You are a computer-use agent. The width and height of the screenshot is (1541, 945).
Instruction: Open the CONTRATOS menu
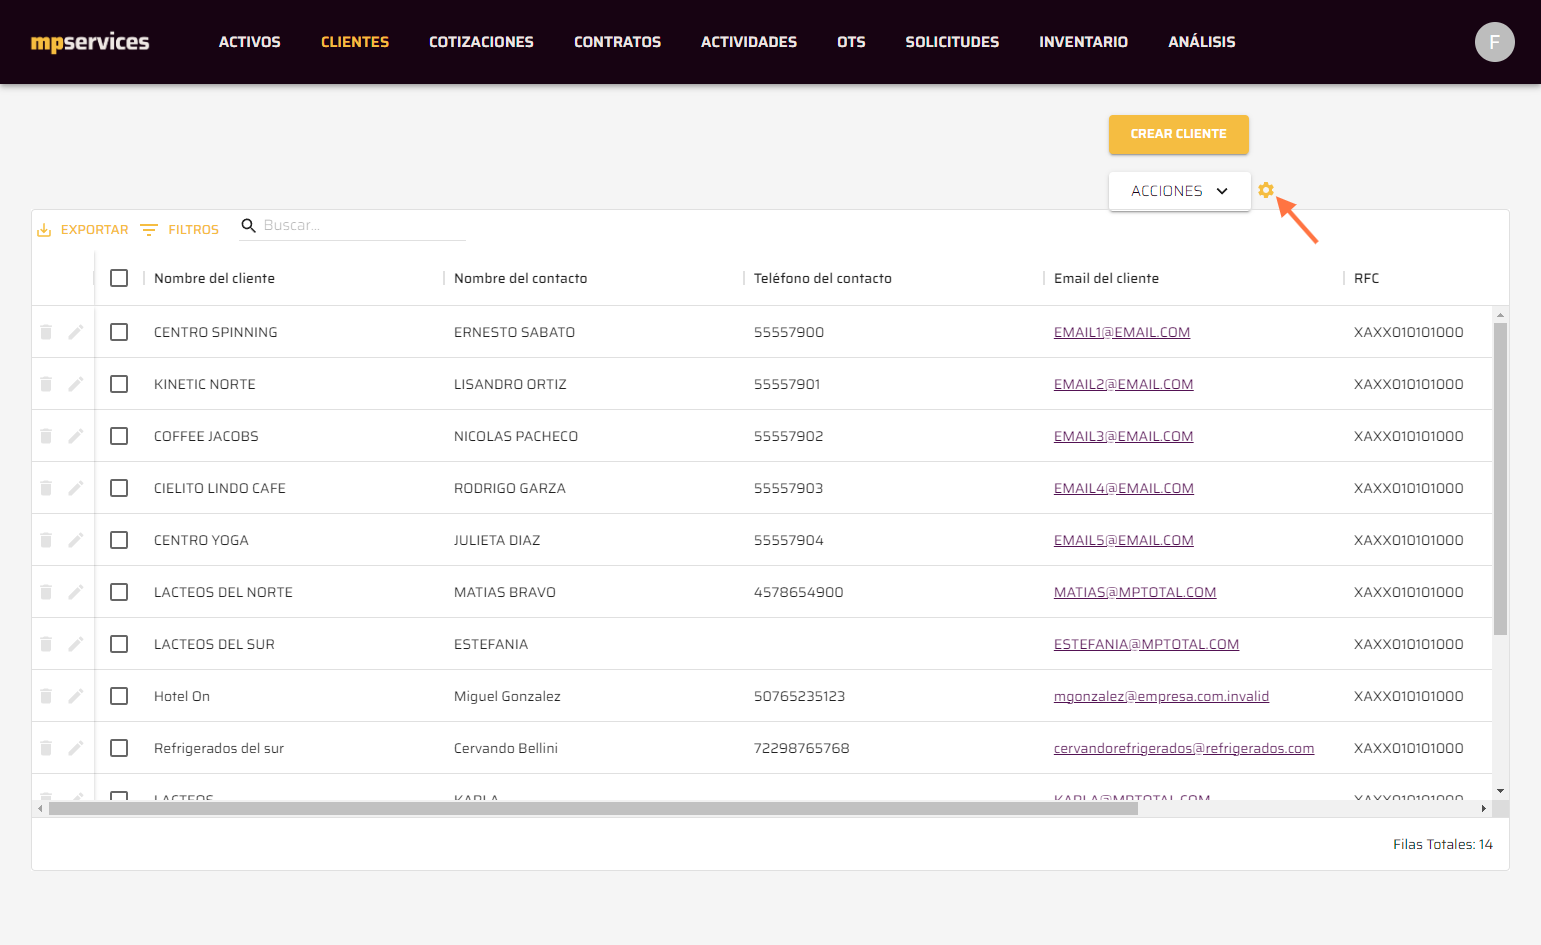point(617,42)
